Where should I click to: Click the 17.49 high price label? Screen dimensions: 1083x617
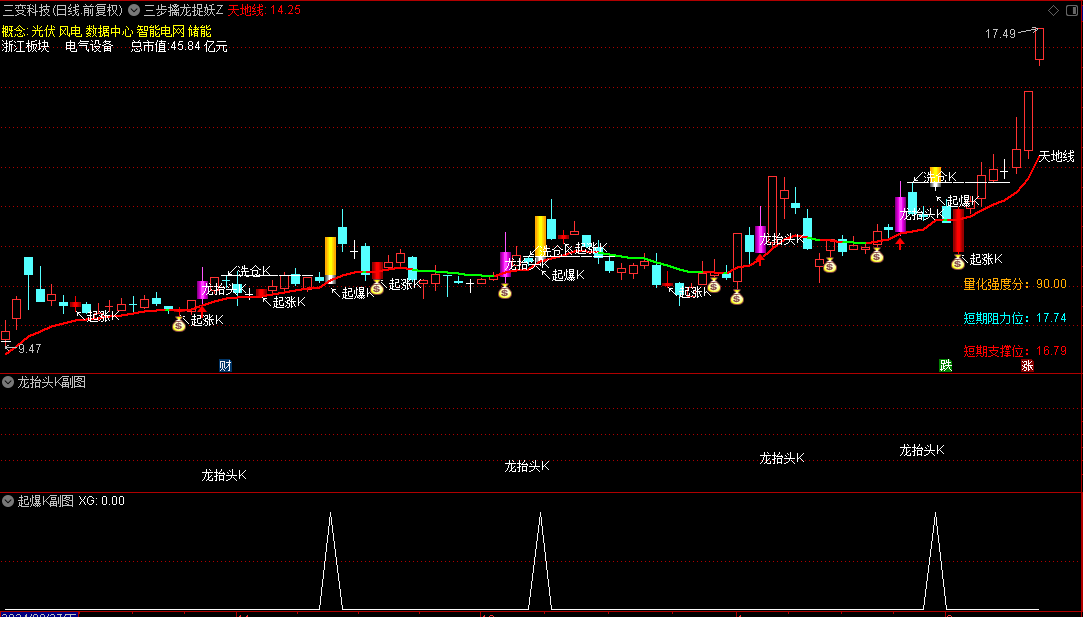[1000, 34]
